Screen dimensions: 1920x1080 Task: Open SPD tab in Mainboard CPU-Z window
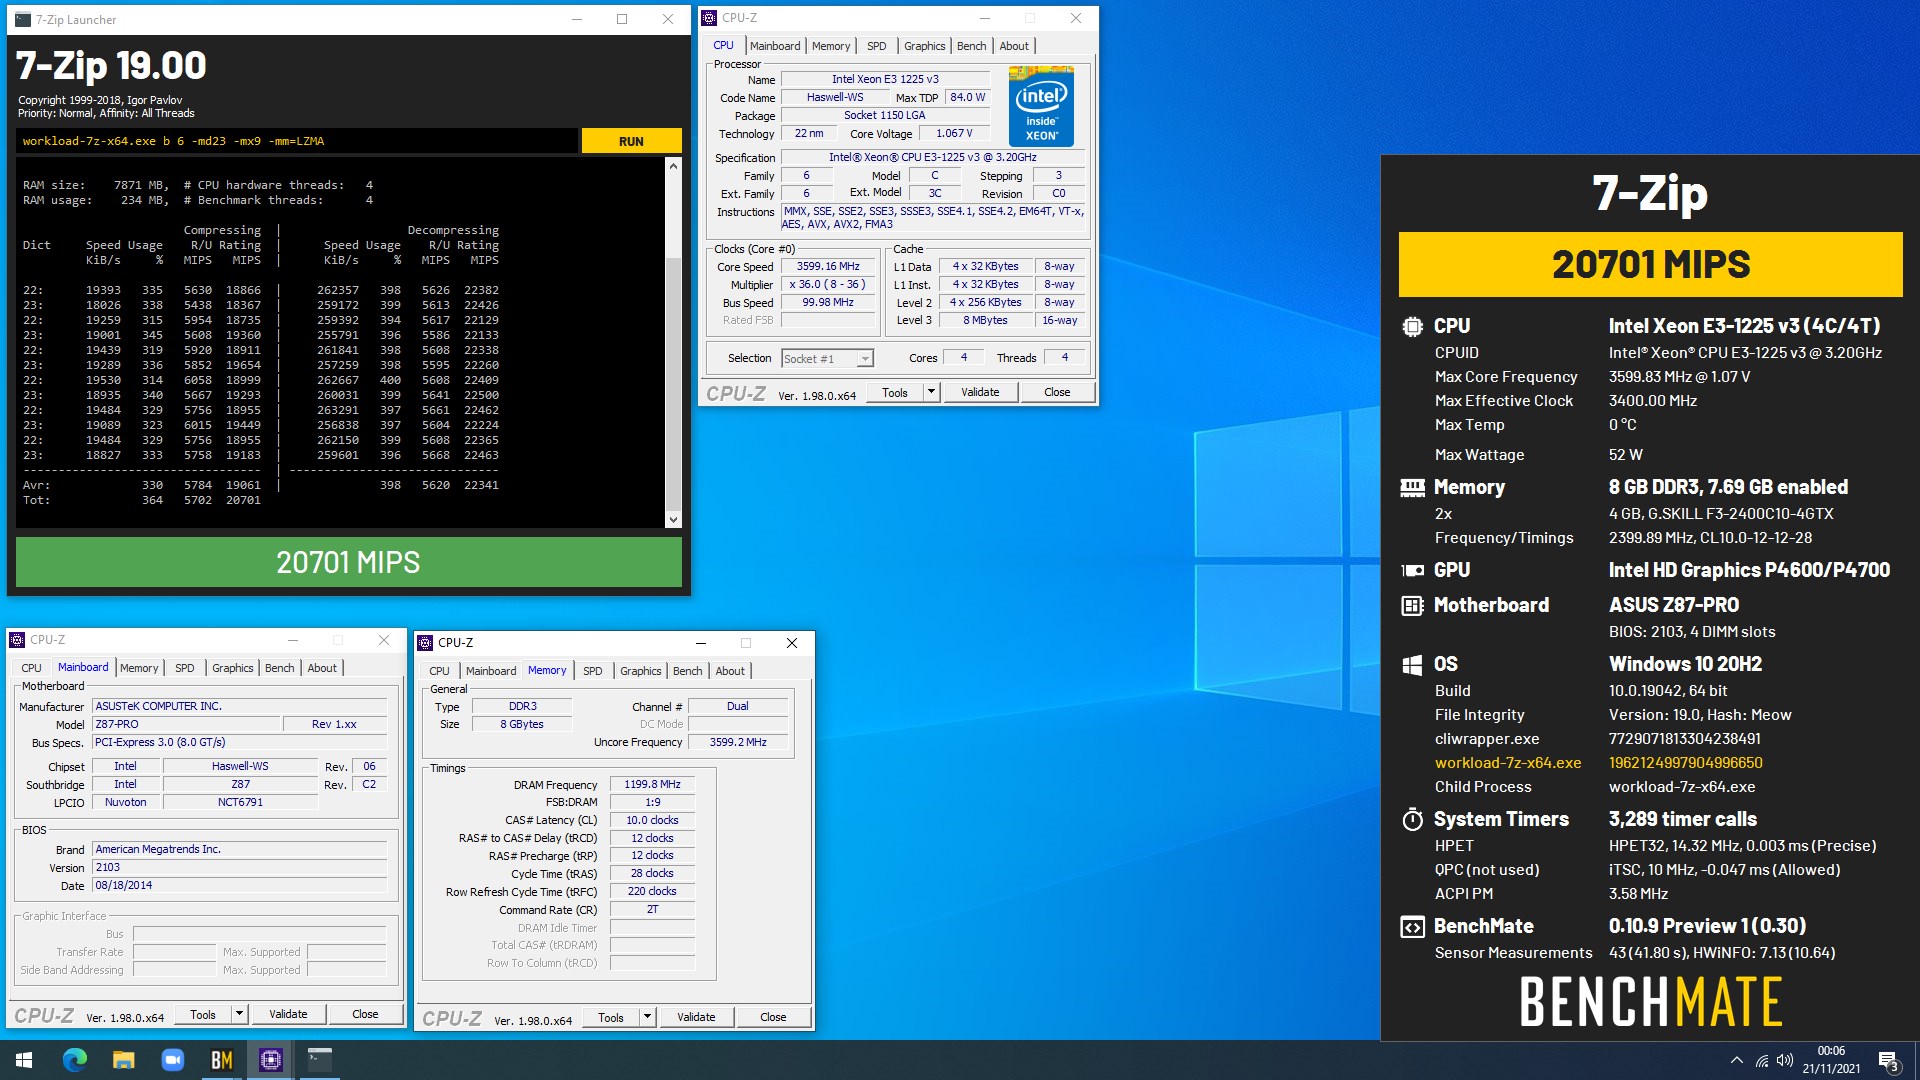(x=185, y=668)
